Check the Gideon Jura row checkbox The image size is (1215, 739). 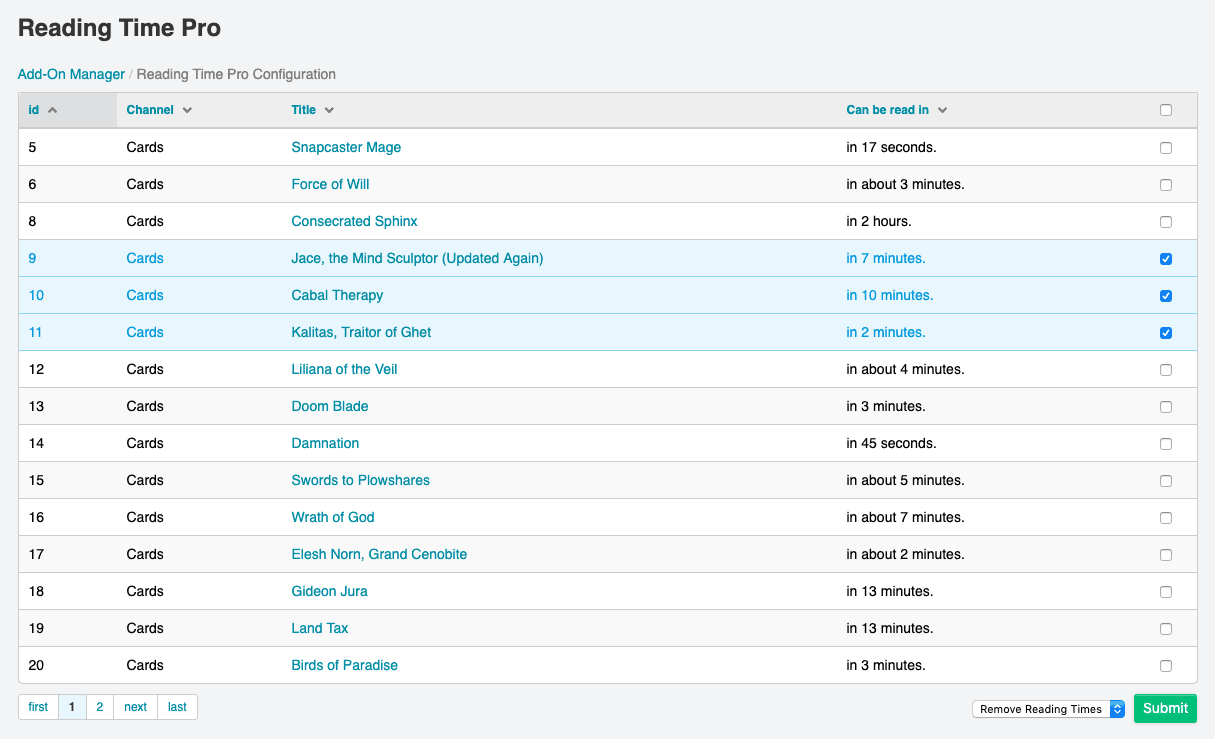1166,592
